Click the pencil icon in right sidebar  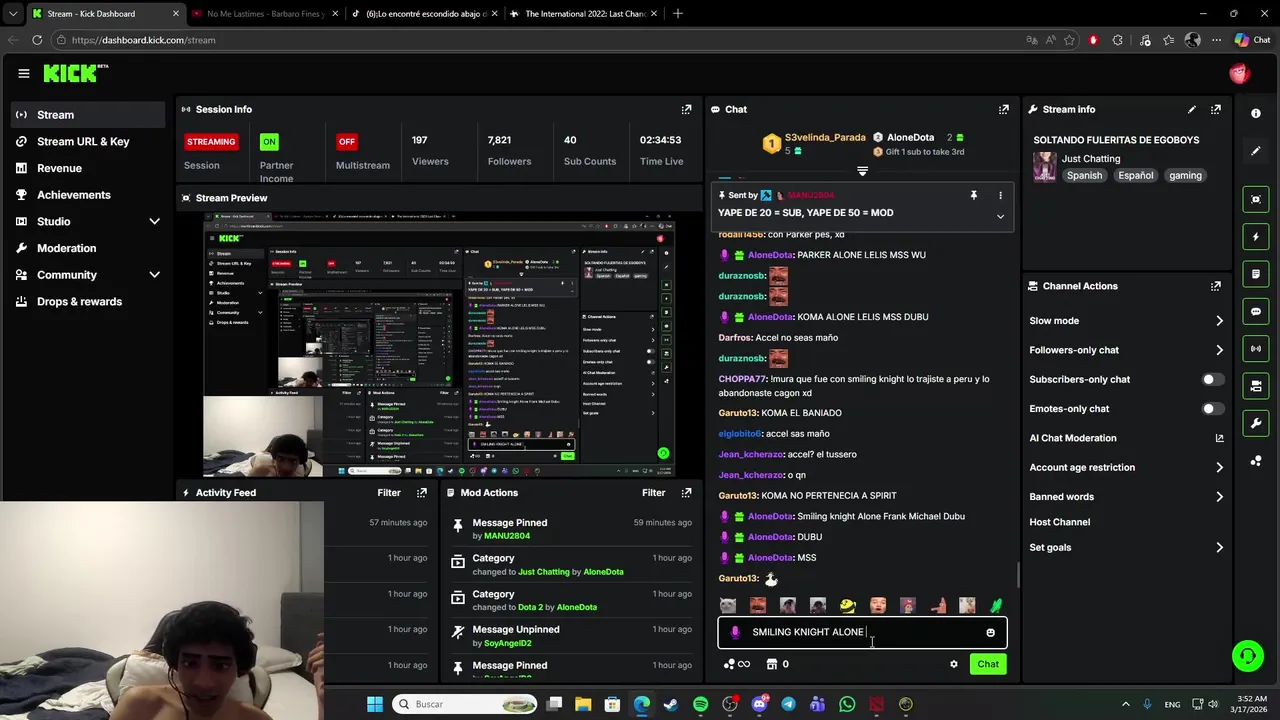tap(1256, 151)
